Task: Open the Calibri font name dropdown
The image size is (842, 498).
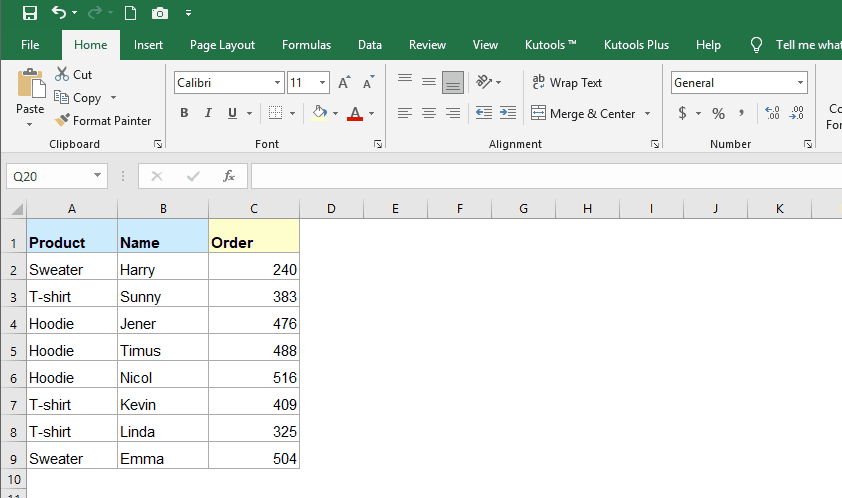Action: 277,83
